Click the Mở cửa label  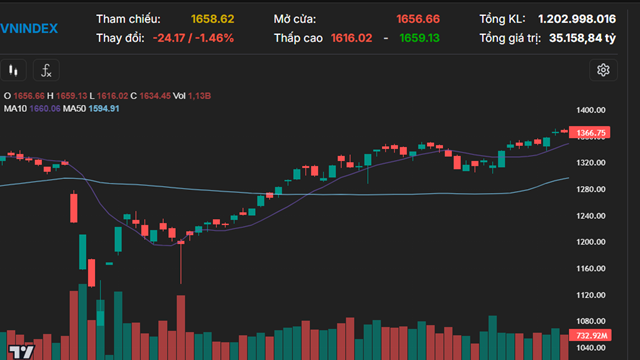coord(295,19)
